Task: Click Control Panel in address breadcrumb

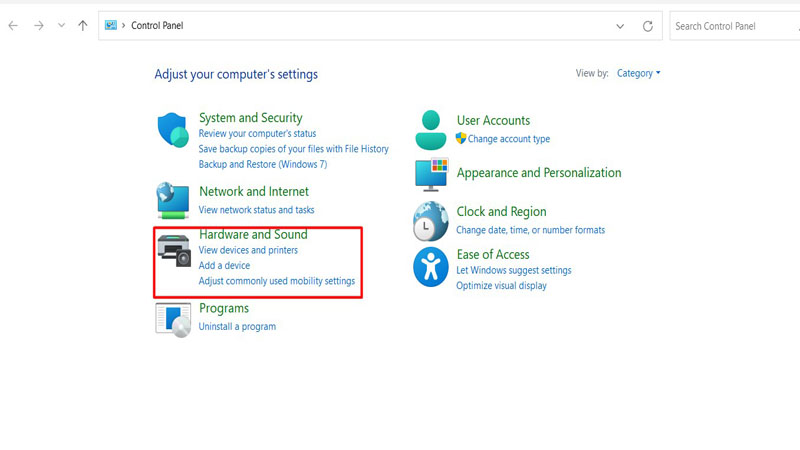Action: 157,26
